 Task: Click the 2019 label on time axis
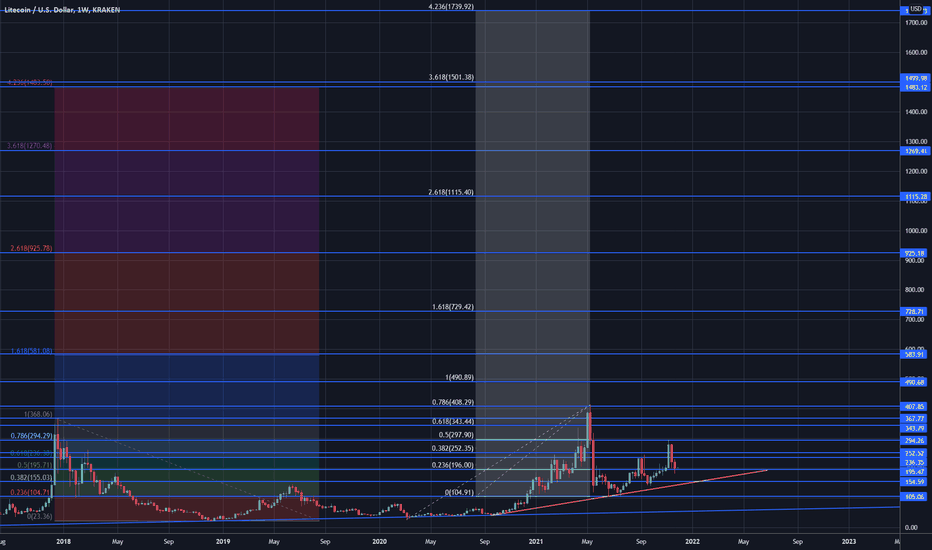(x=223, y=542)
